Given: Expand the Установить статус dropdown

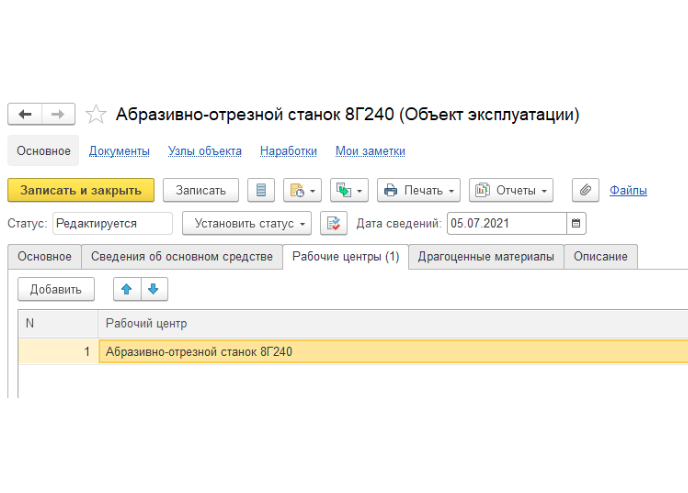Looking at the screenshot, I should click(247, 224).
